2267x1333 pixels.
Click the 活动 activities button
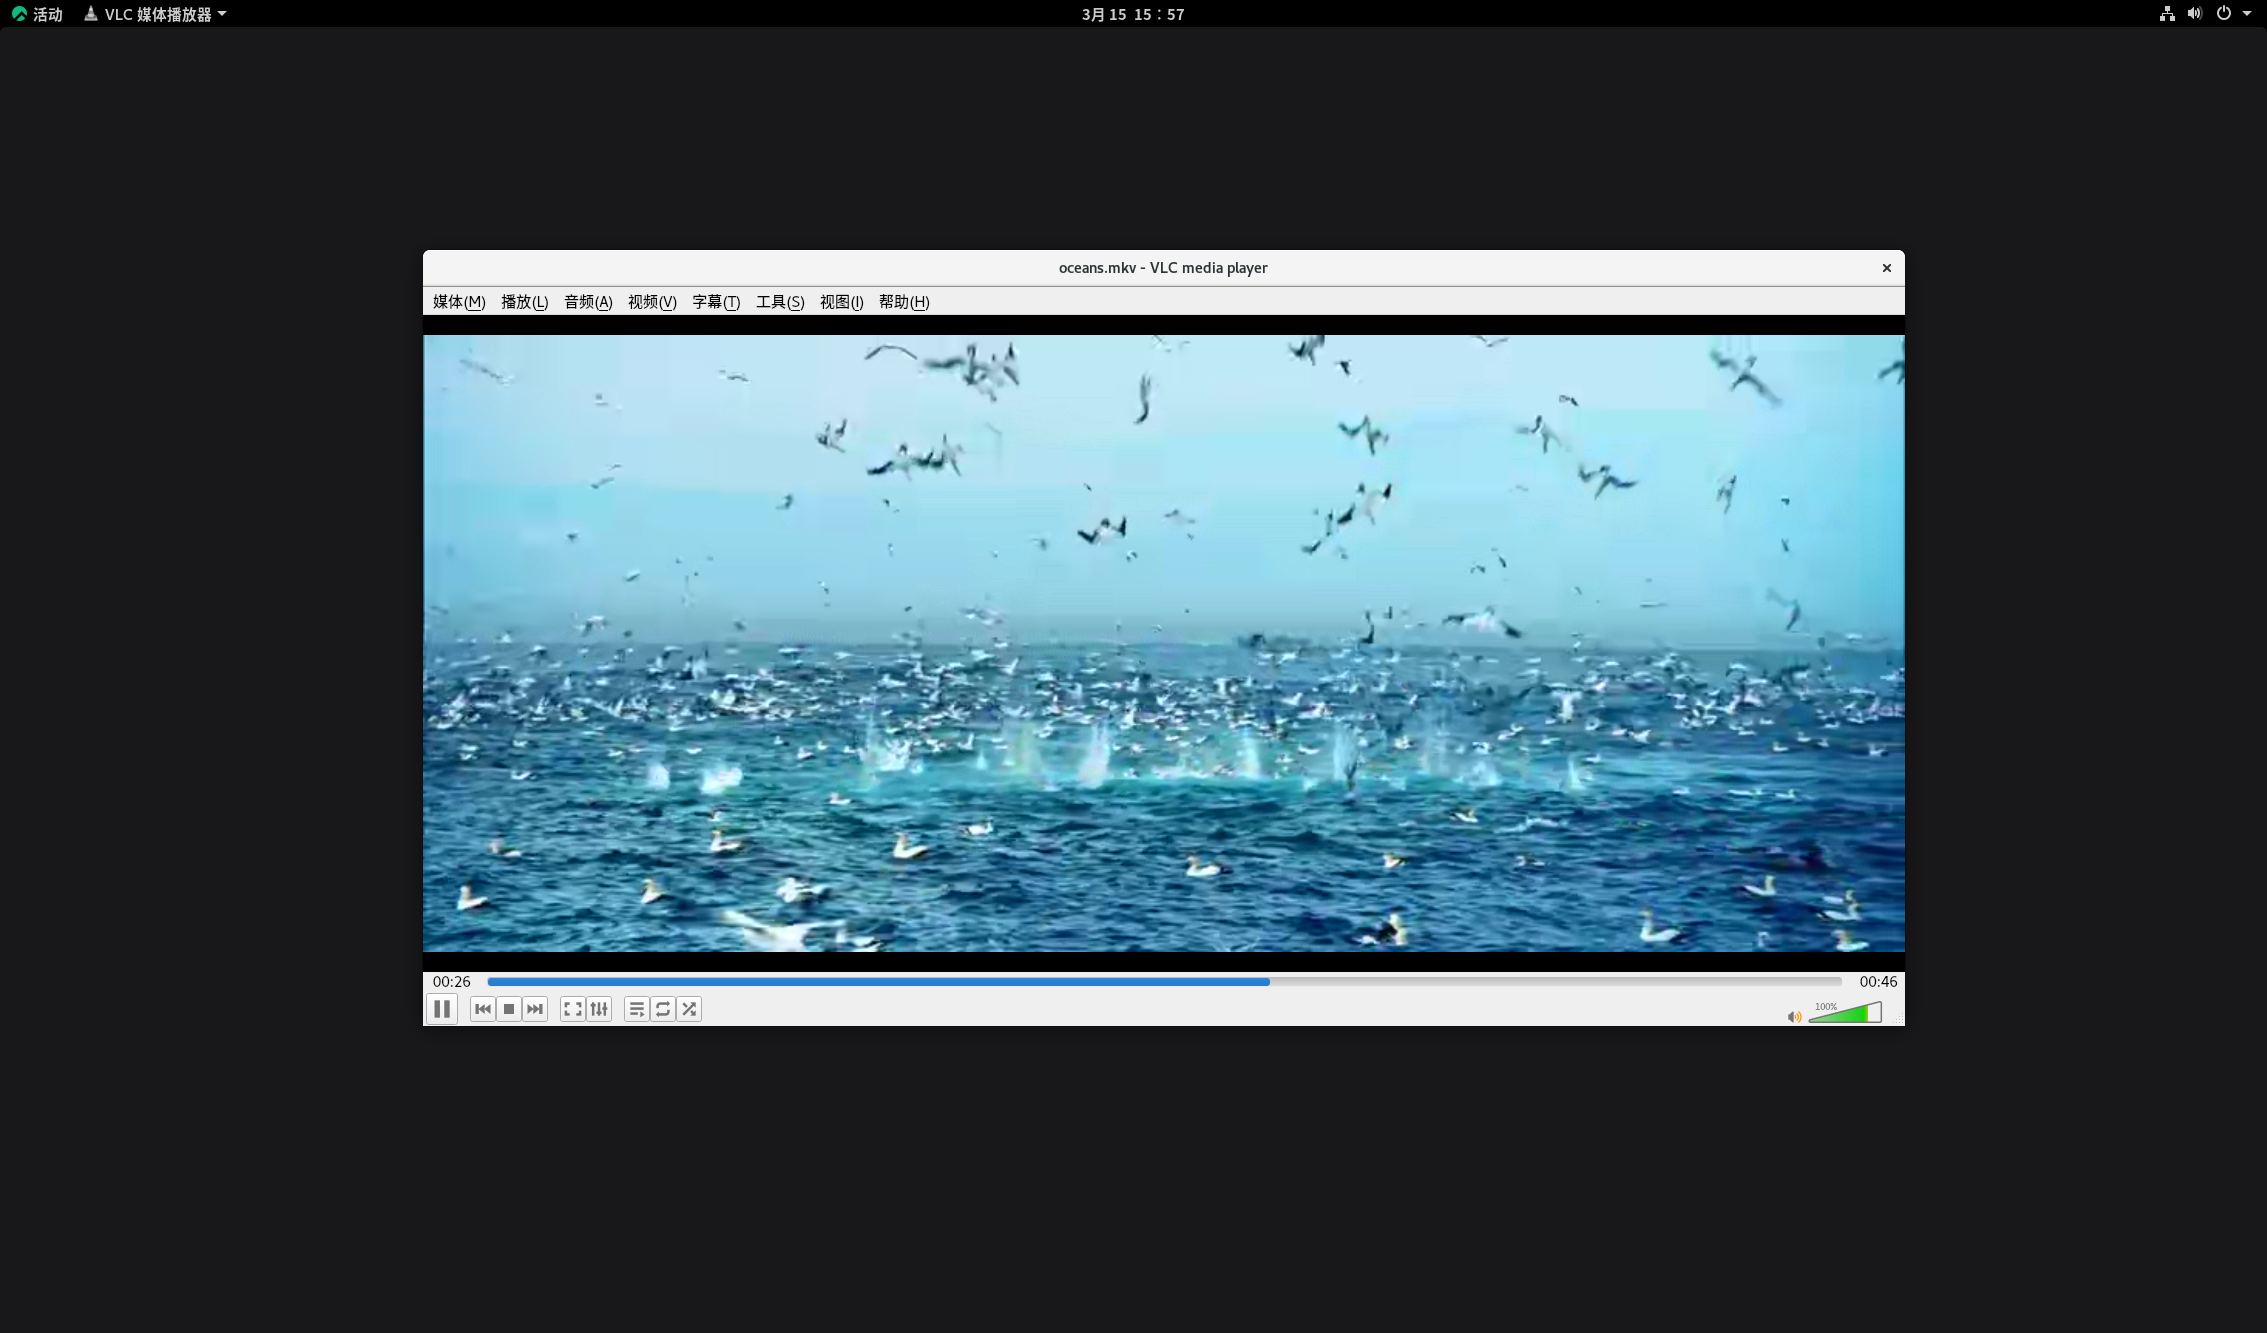[38, 14]
